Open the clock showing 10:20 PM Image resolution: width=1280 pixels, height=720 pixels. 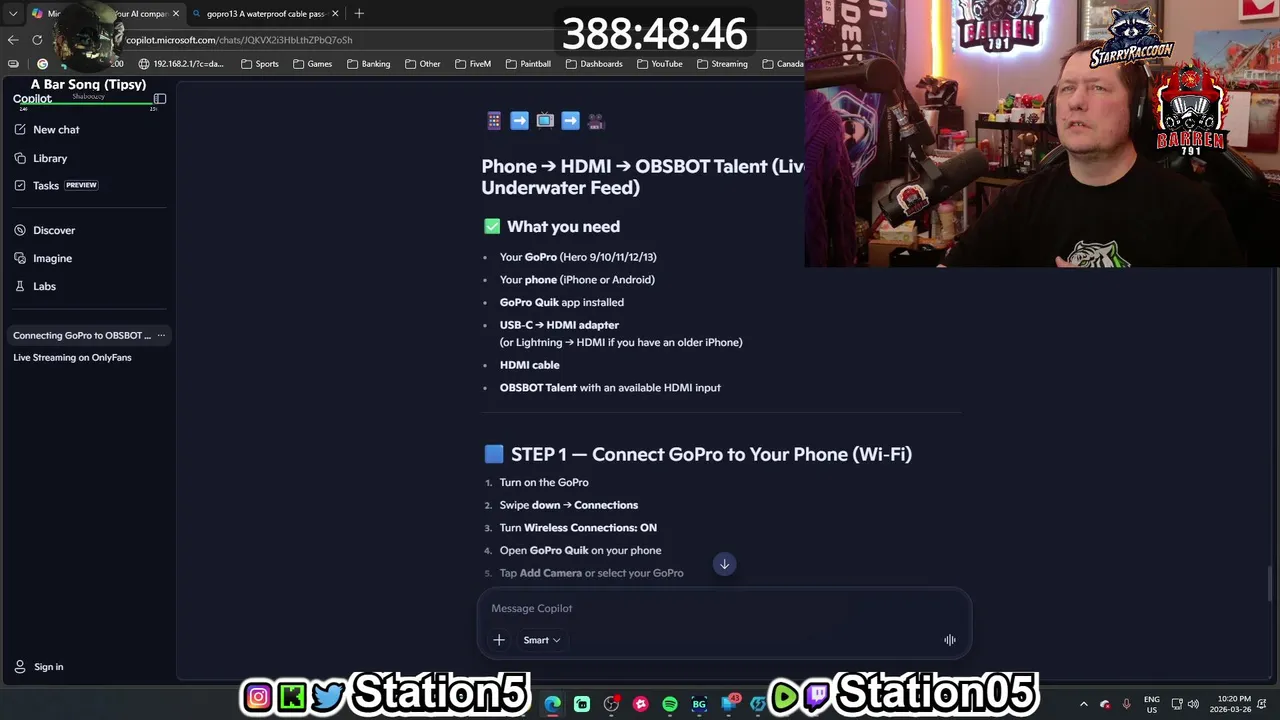click(x=1230, y=704)
